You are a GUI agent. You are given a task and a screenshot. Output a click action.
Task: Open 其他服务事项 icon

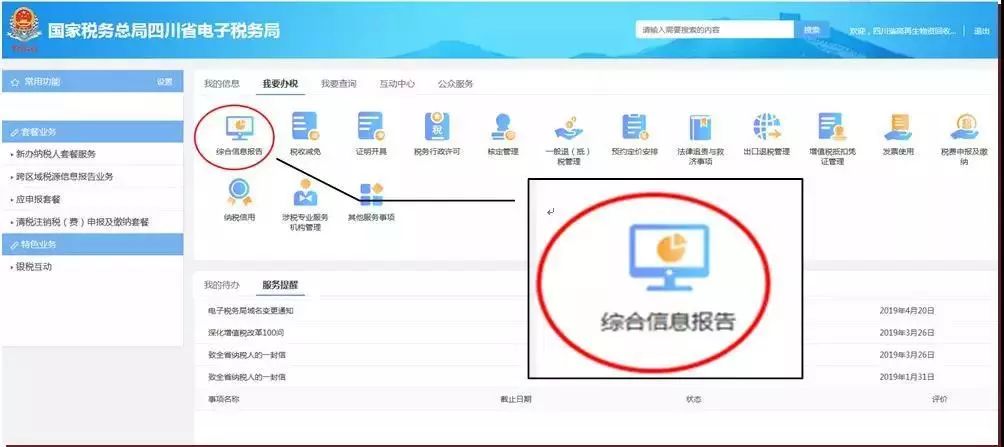[x=370, y=195]
